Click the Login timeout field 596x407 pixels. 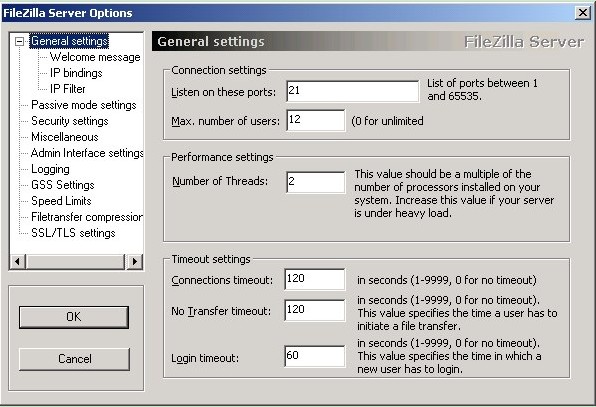click(315, 356)
